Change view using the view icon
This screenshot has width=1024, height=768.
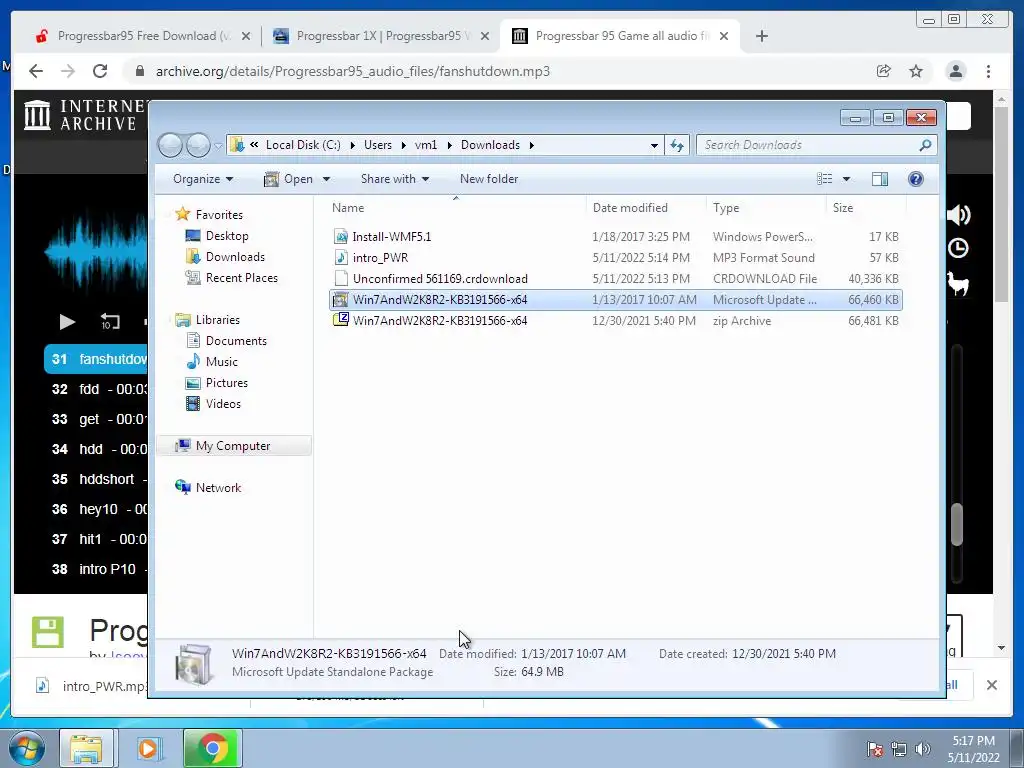coord(825,179)
